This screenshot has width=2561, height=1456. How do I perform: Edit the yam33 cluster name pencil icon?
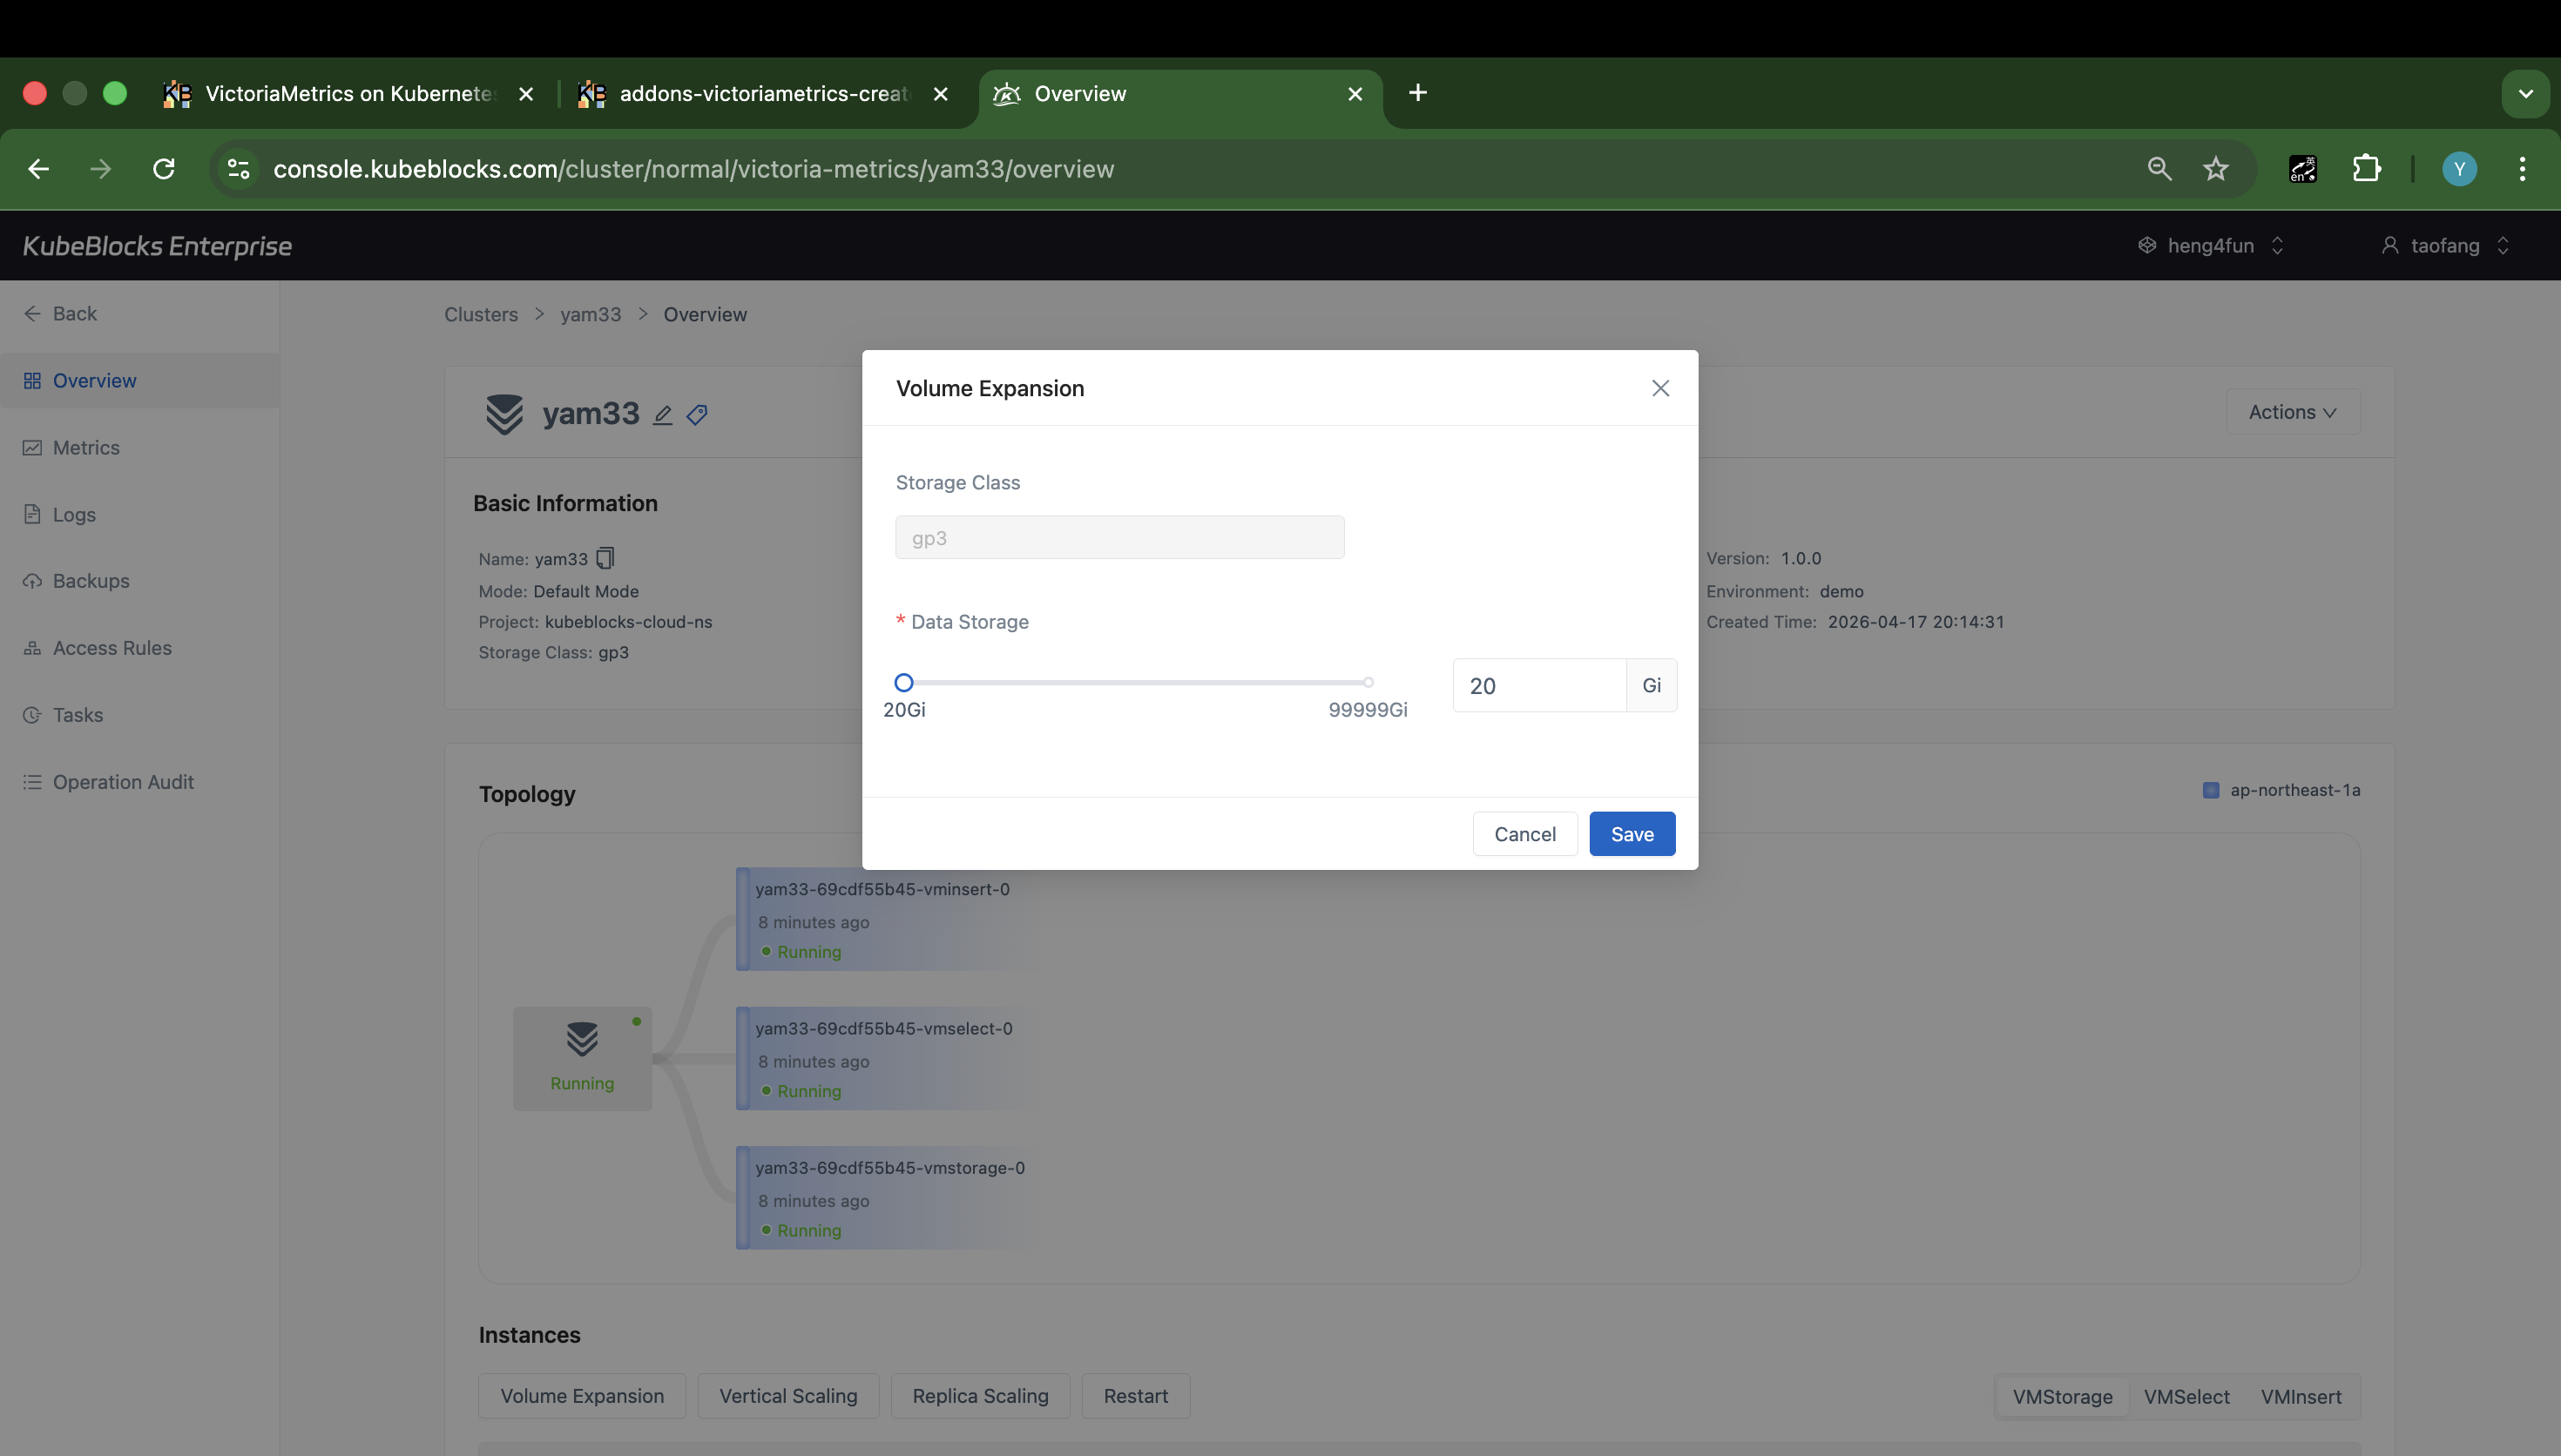click(662, 415)
